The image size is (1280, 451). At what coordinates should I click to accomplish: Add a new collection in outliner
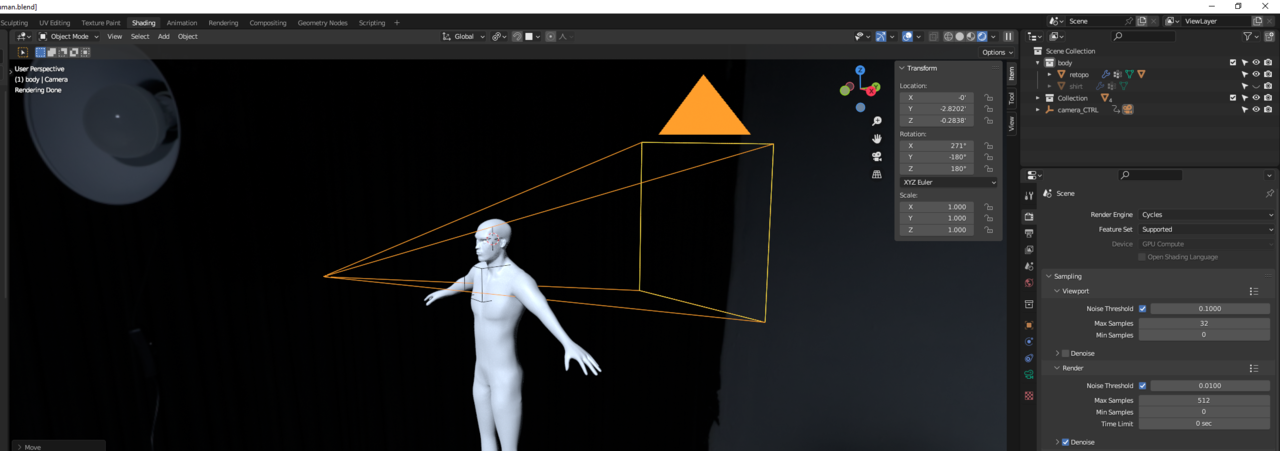pyautogui.click(x=1270, y=36)
